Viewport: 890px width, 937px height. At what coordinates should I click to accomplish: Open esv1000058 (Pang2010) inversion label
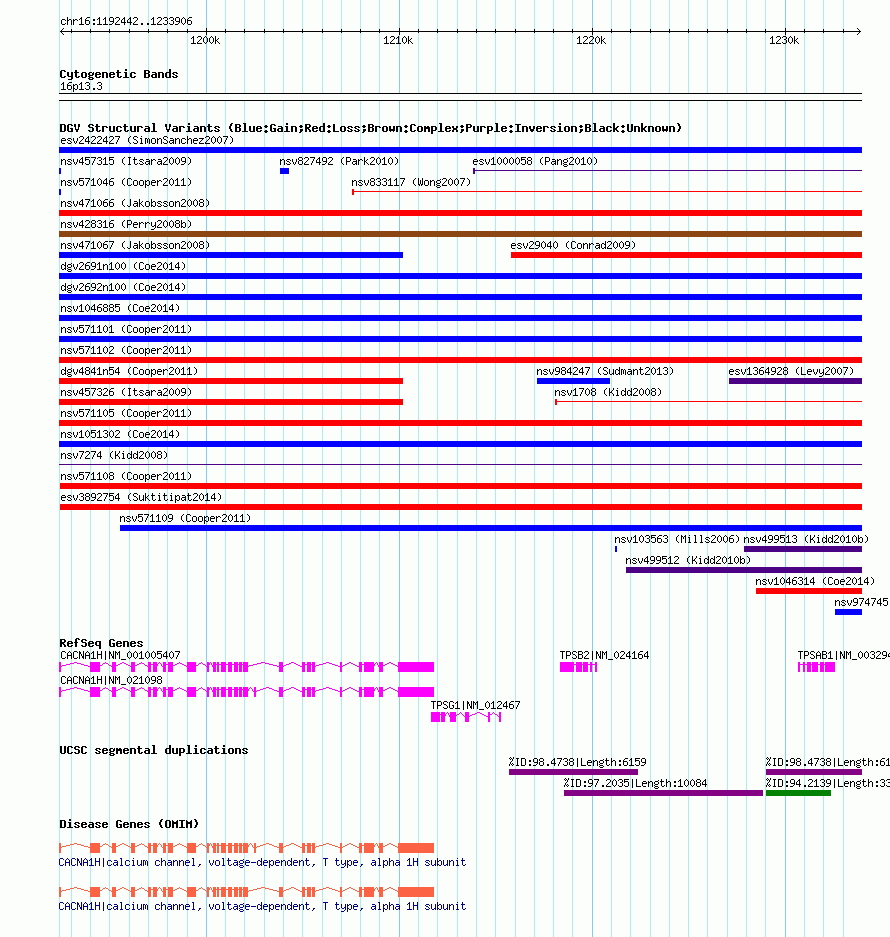pos(535,161)
